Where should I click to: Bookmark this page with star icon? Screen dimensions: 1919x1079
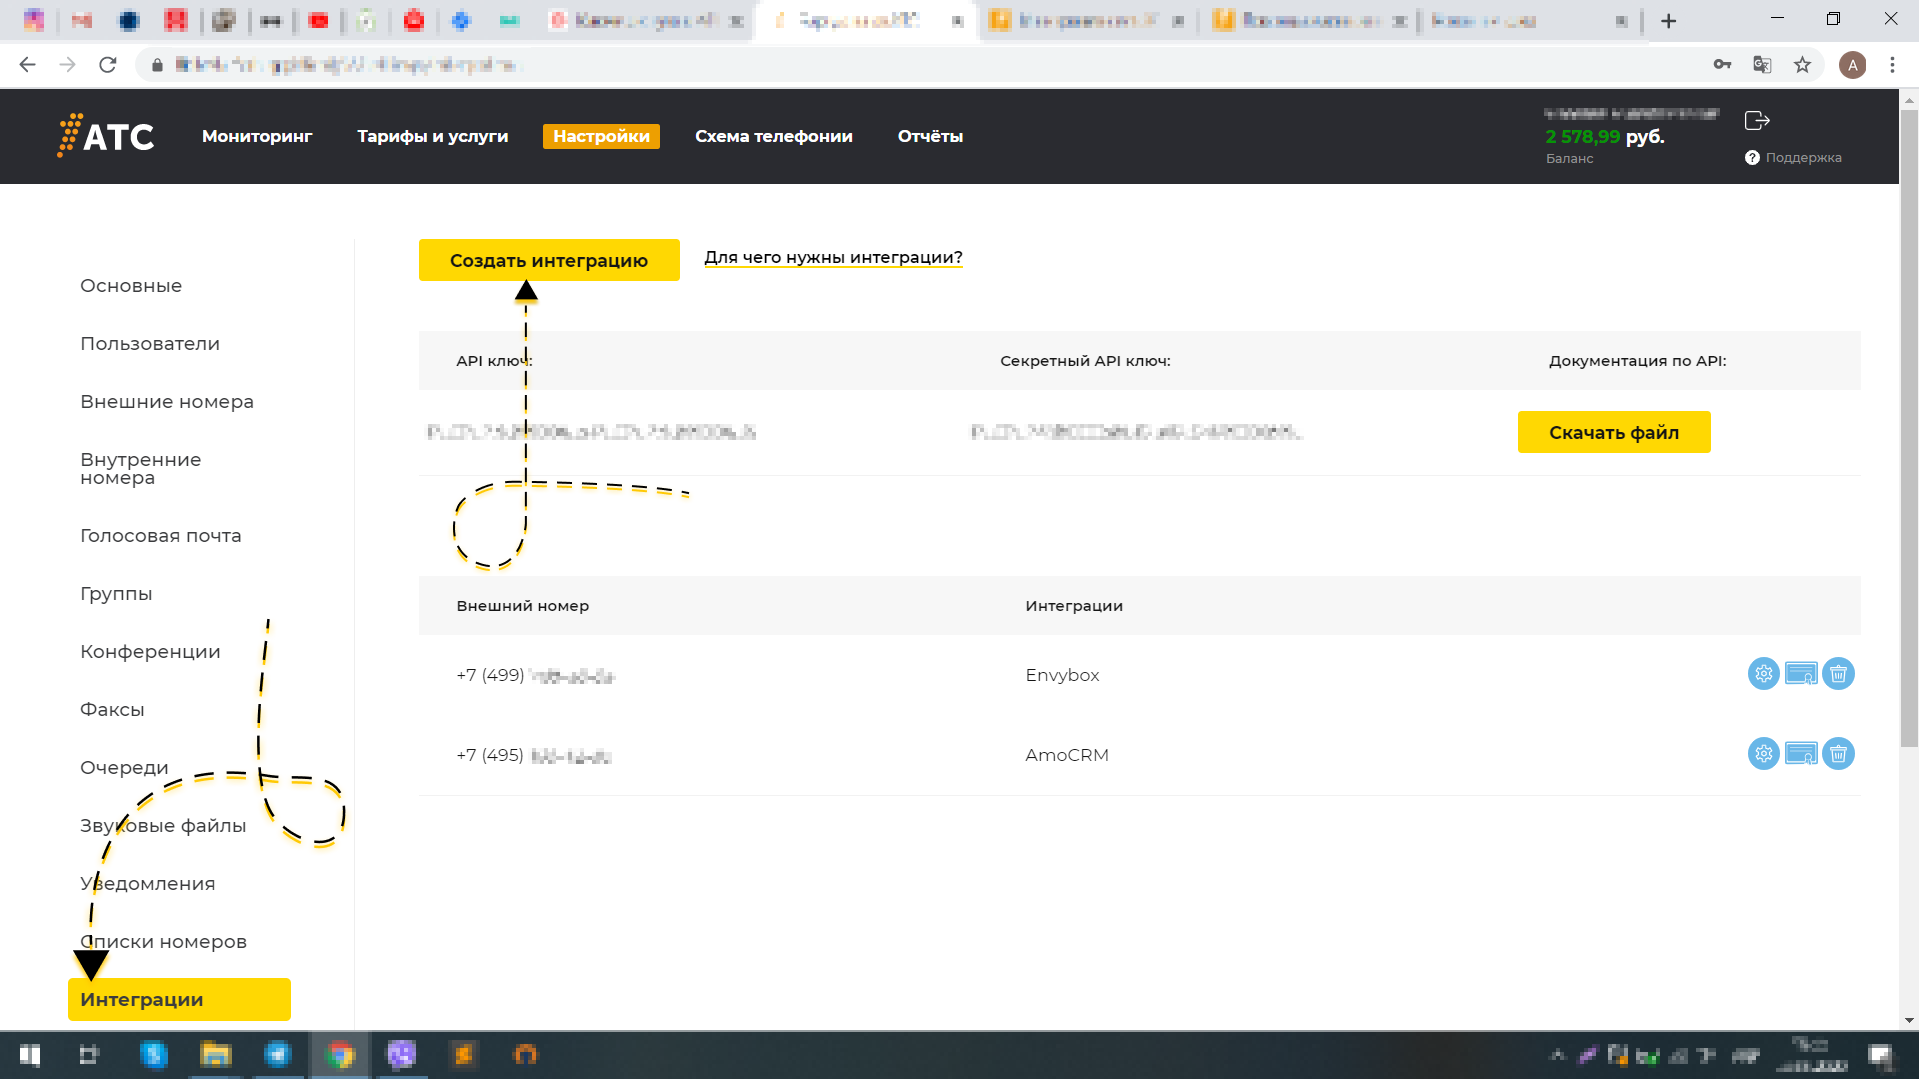tap(1802, 65)
